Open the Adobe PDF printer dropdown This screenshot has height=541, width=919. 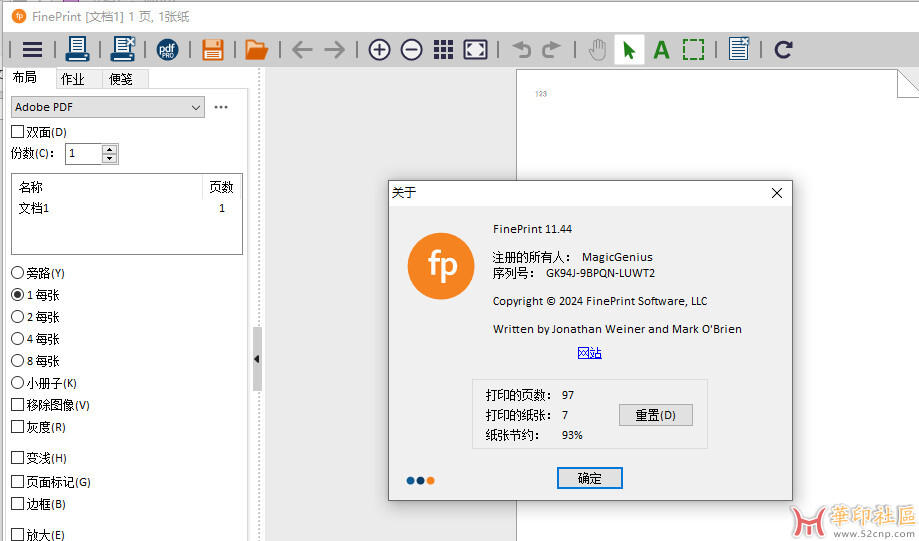pos(108,107)
